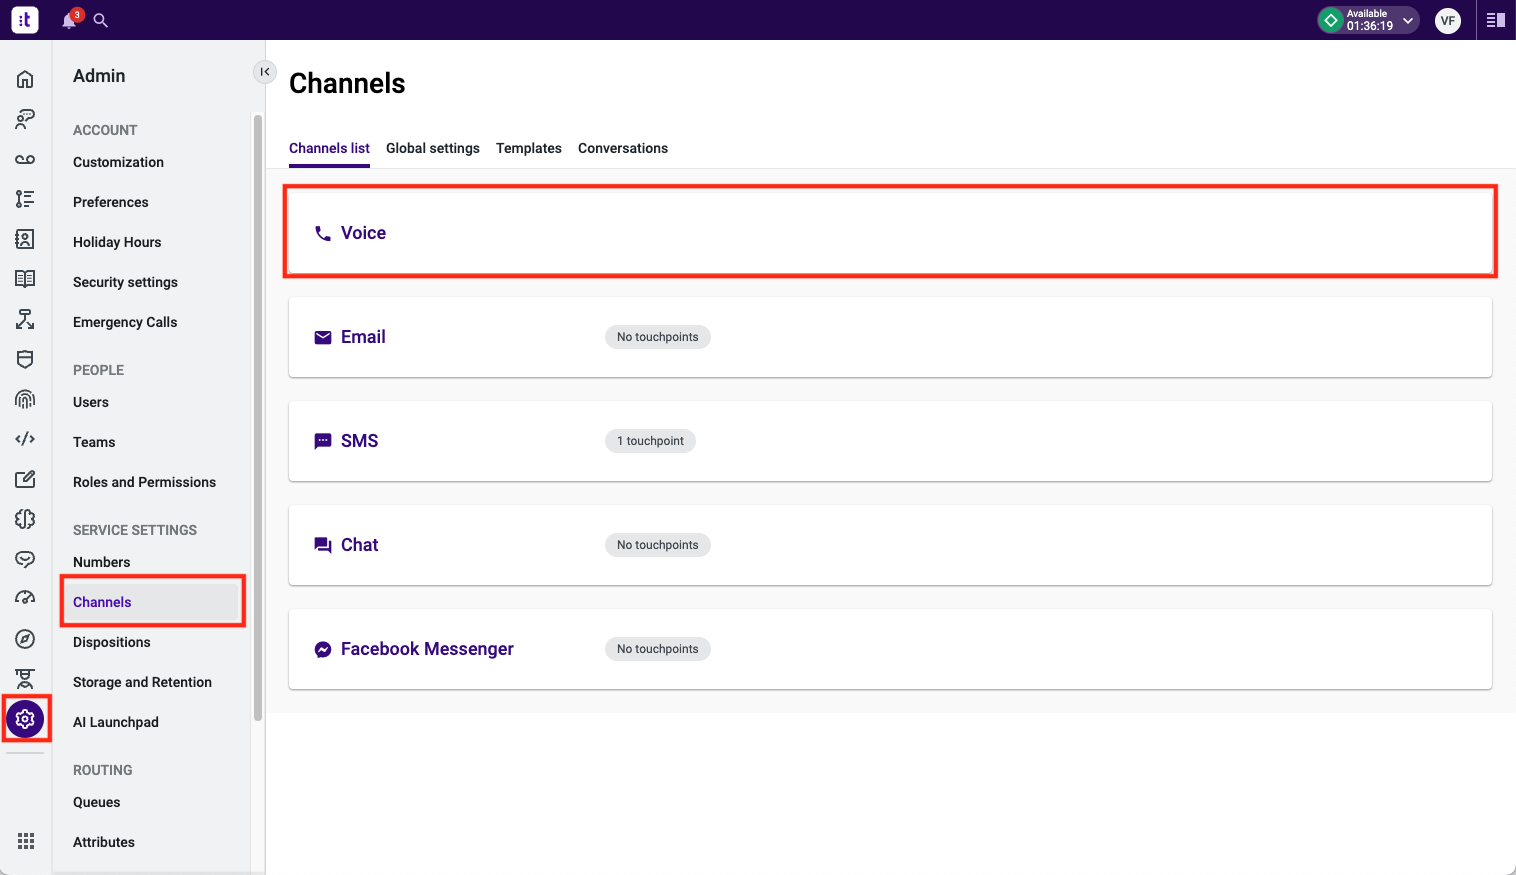The image size is (1516, 875).
Task: Open Teams under People
Action: 94,442
